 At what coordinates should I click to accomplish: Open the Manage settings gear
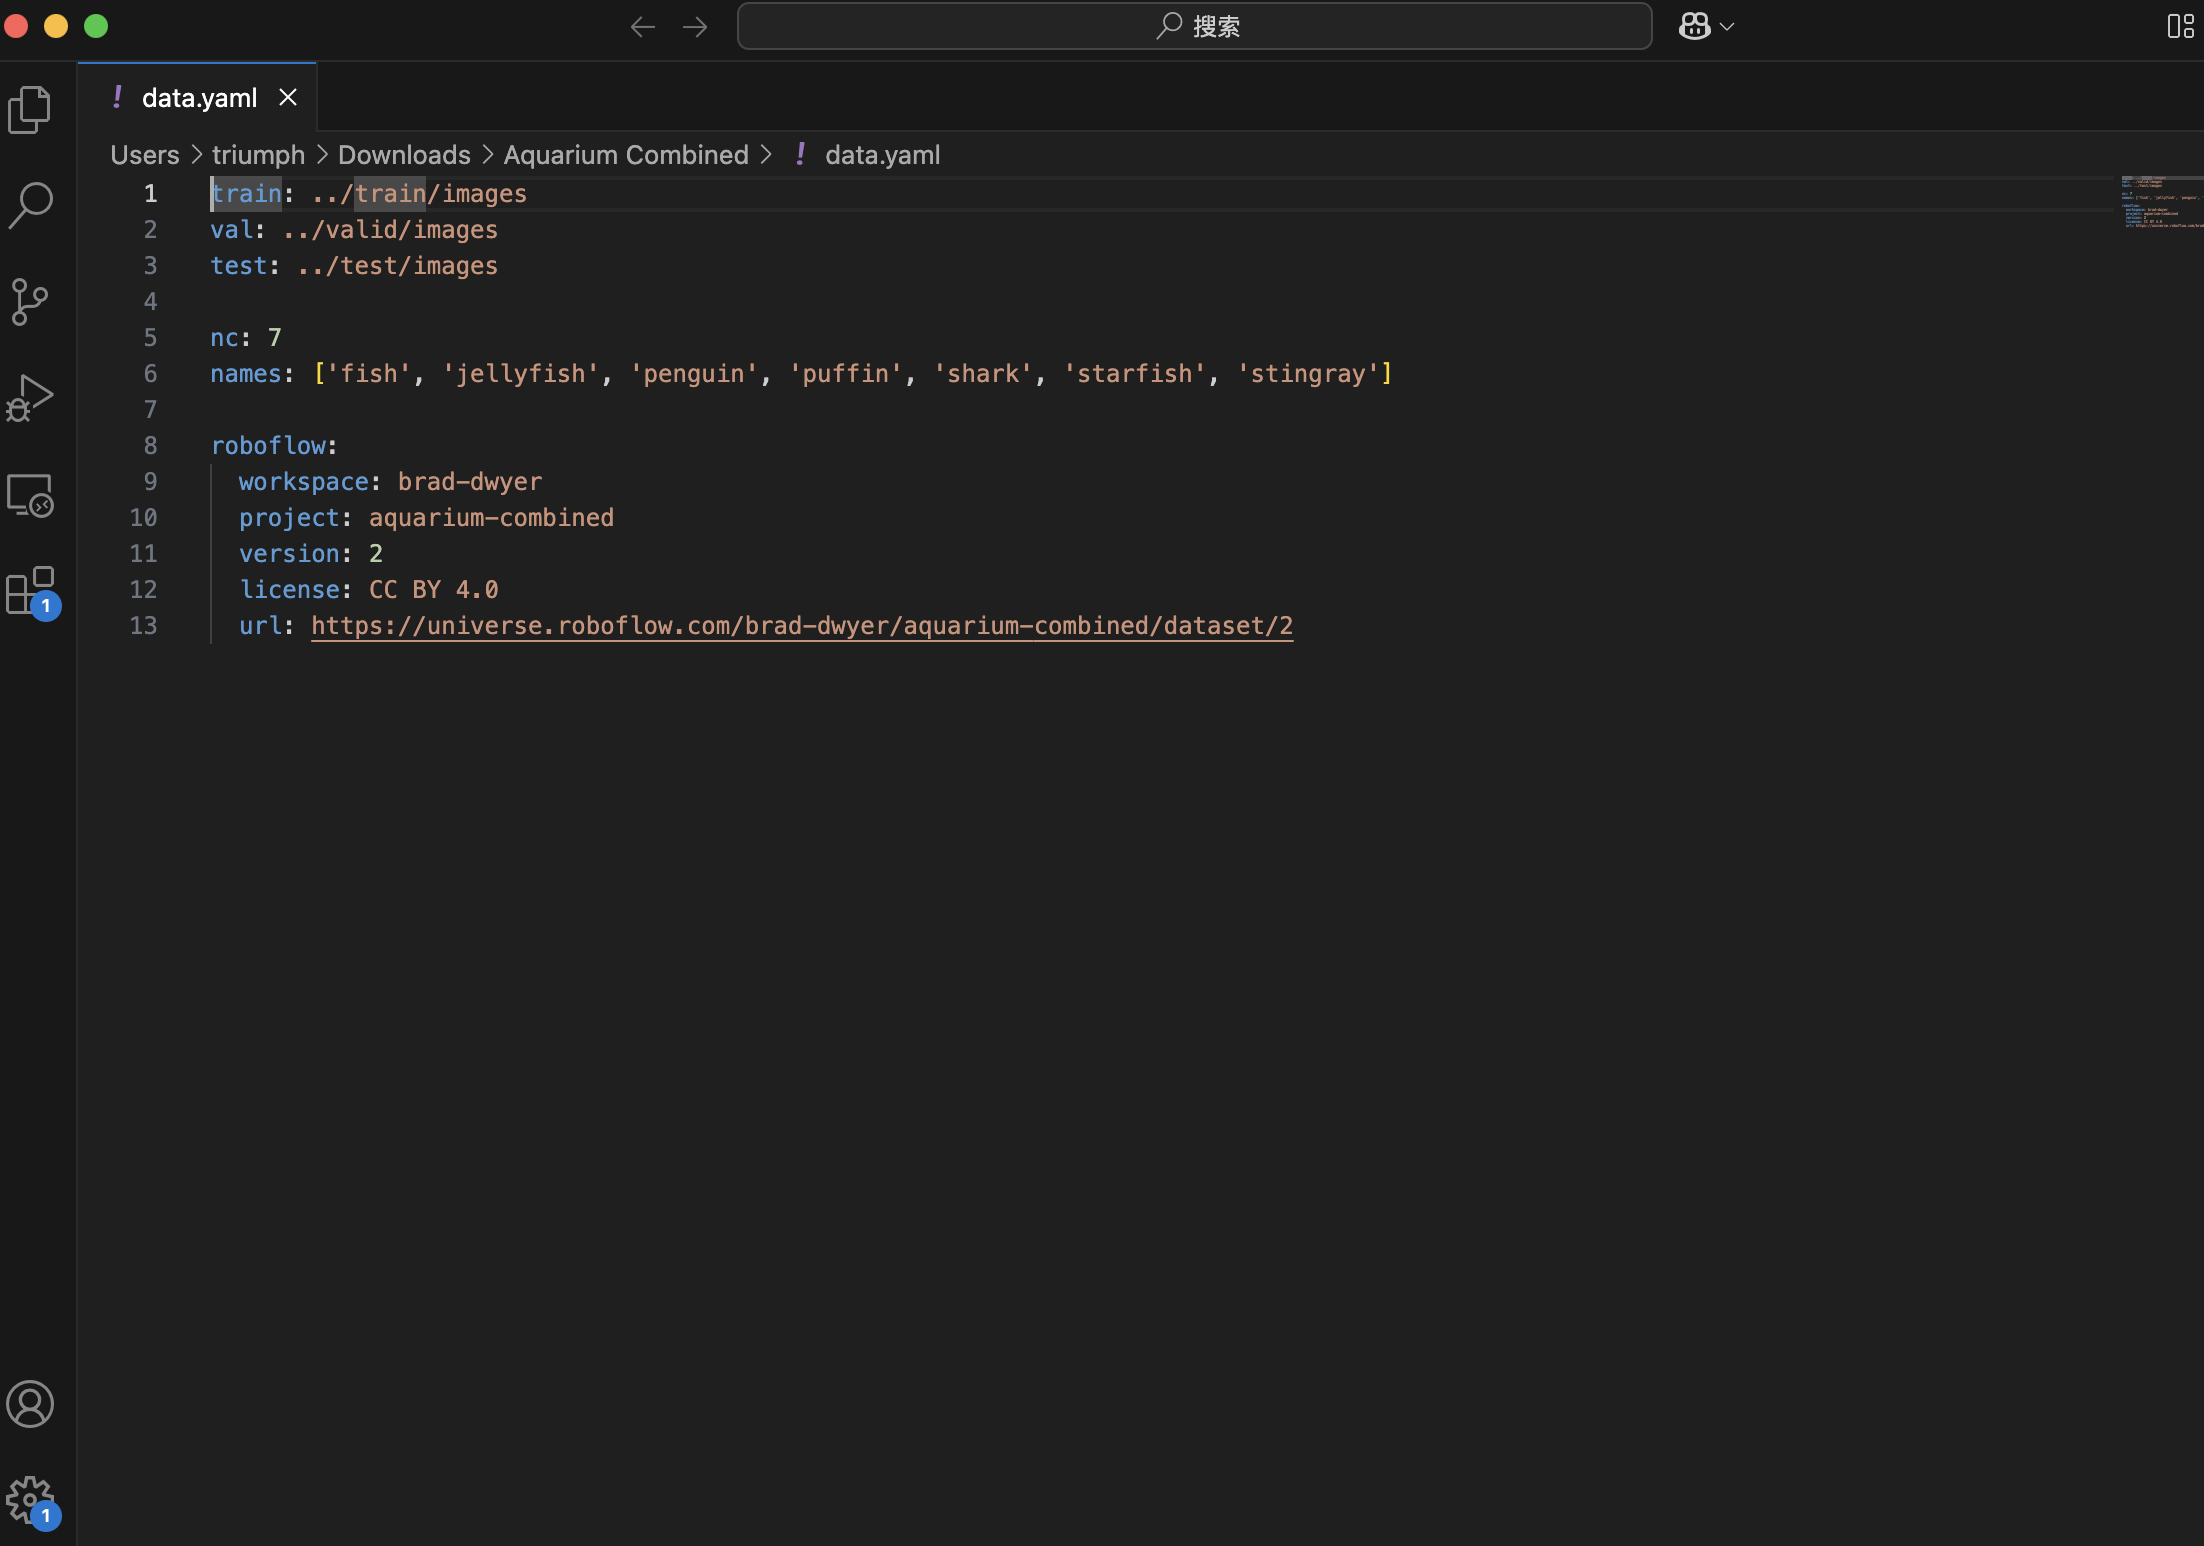tap(30, 1500)
